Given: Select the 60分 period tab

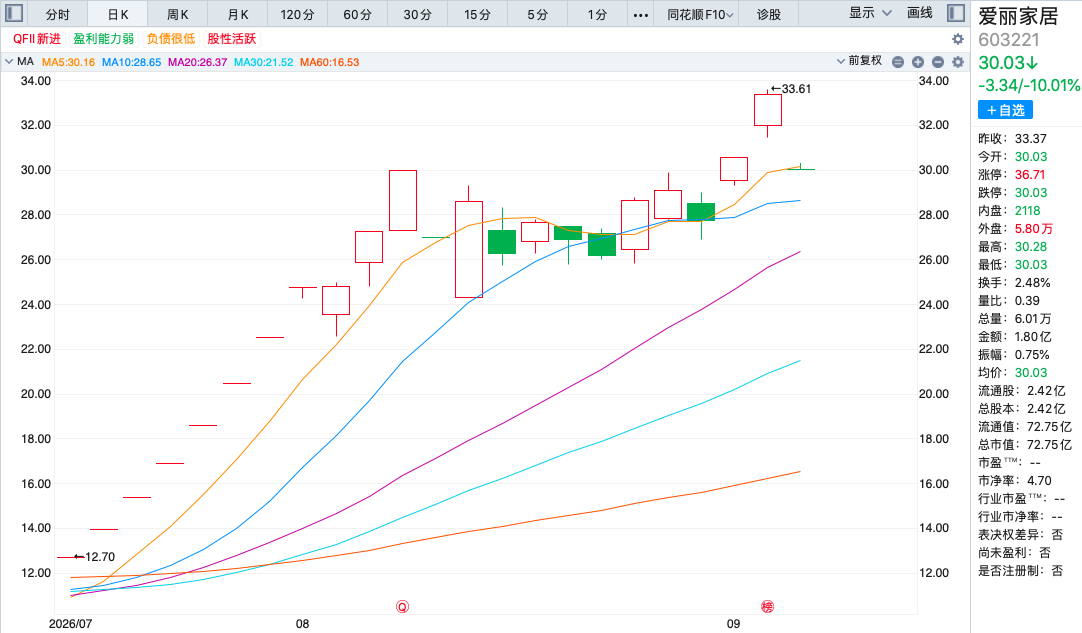Looking at the screenshot, I should coord(357,14).
